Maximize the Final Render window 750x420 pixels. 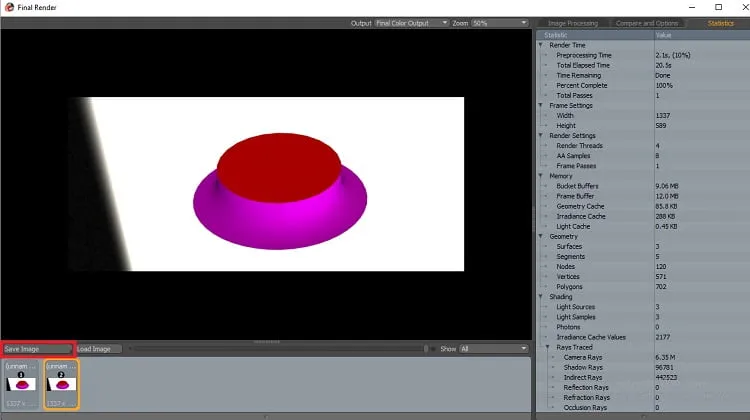pyautogui.click(x=718, y=7)
